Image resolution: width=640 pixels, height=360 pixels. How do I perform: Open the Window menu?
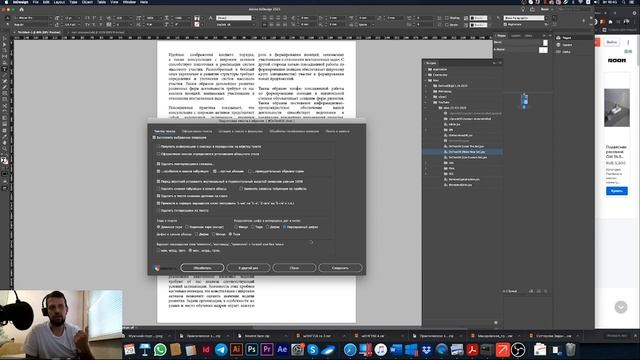pos(129,2)
